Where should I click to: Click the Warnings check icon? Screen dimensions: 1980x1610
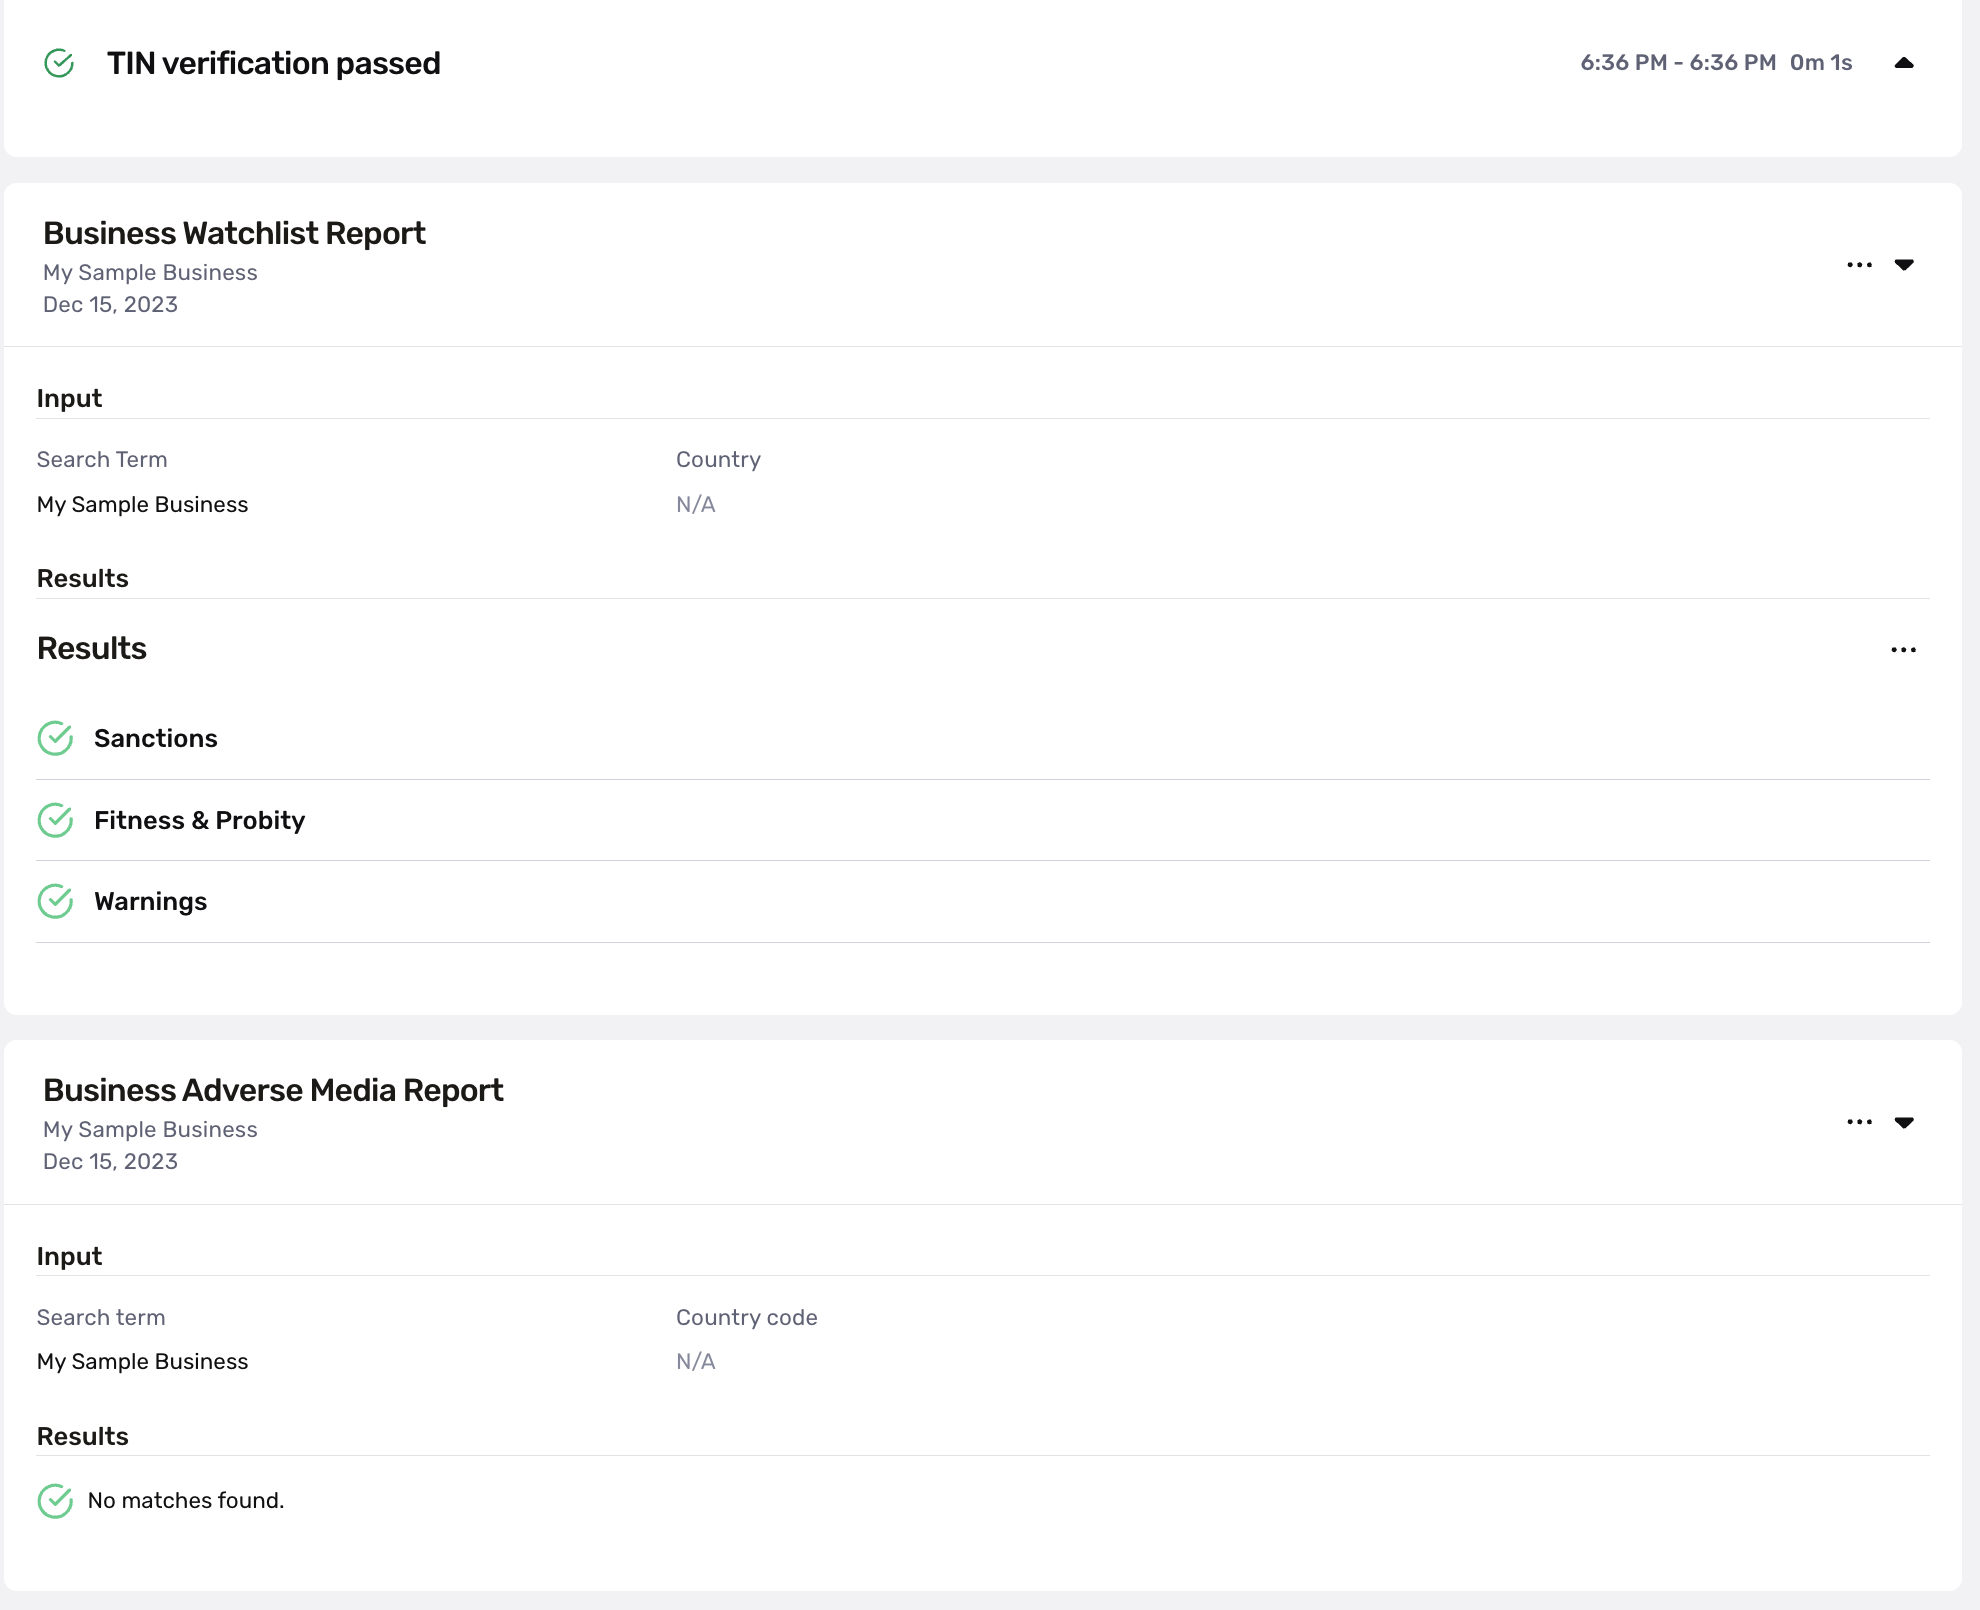[x=56, y=901]
